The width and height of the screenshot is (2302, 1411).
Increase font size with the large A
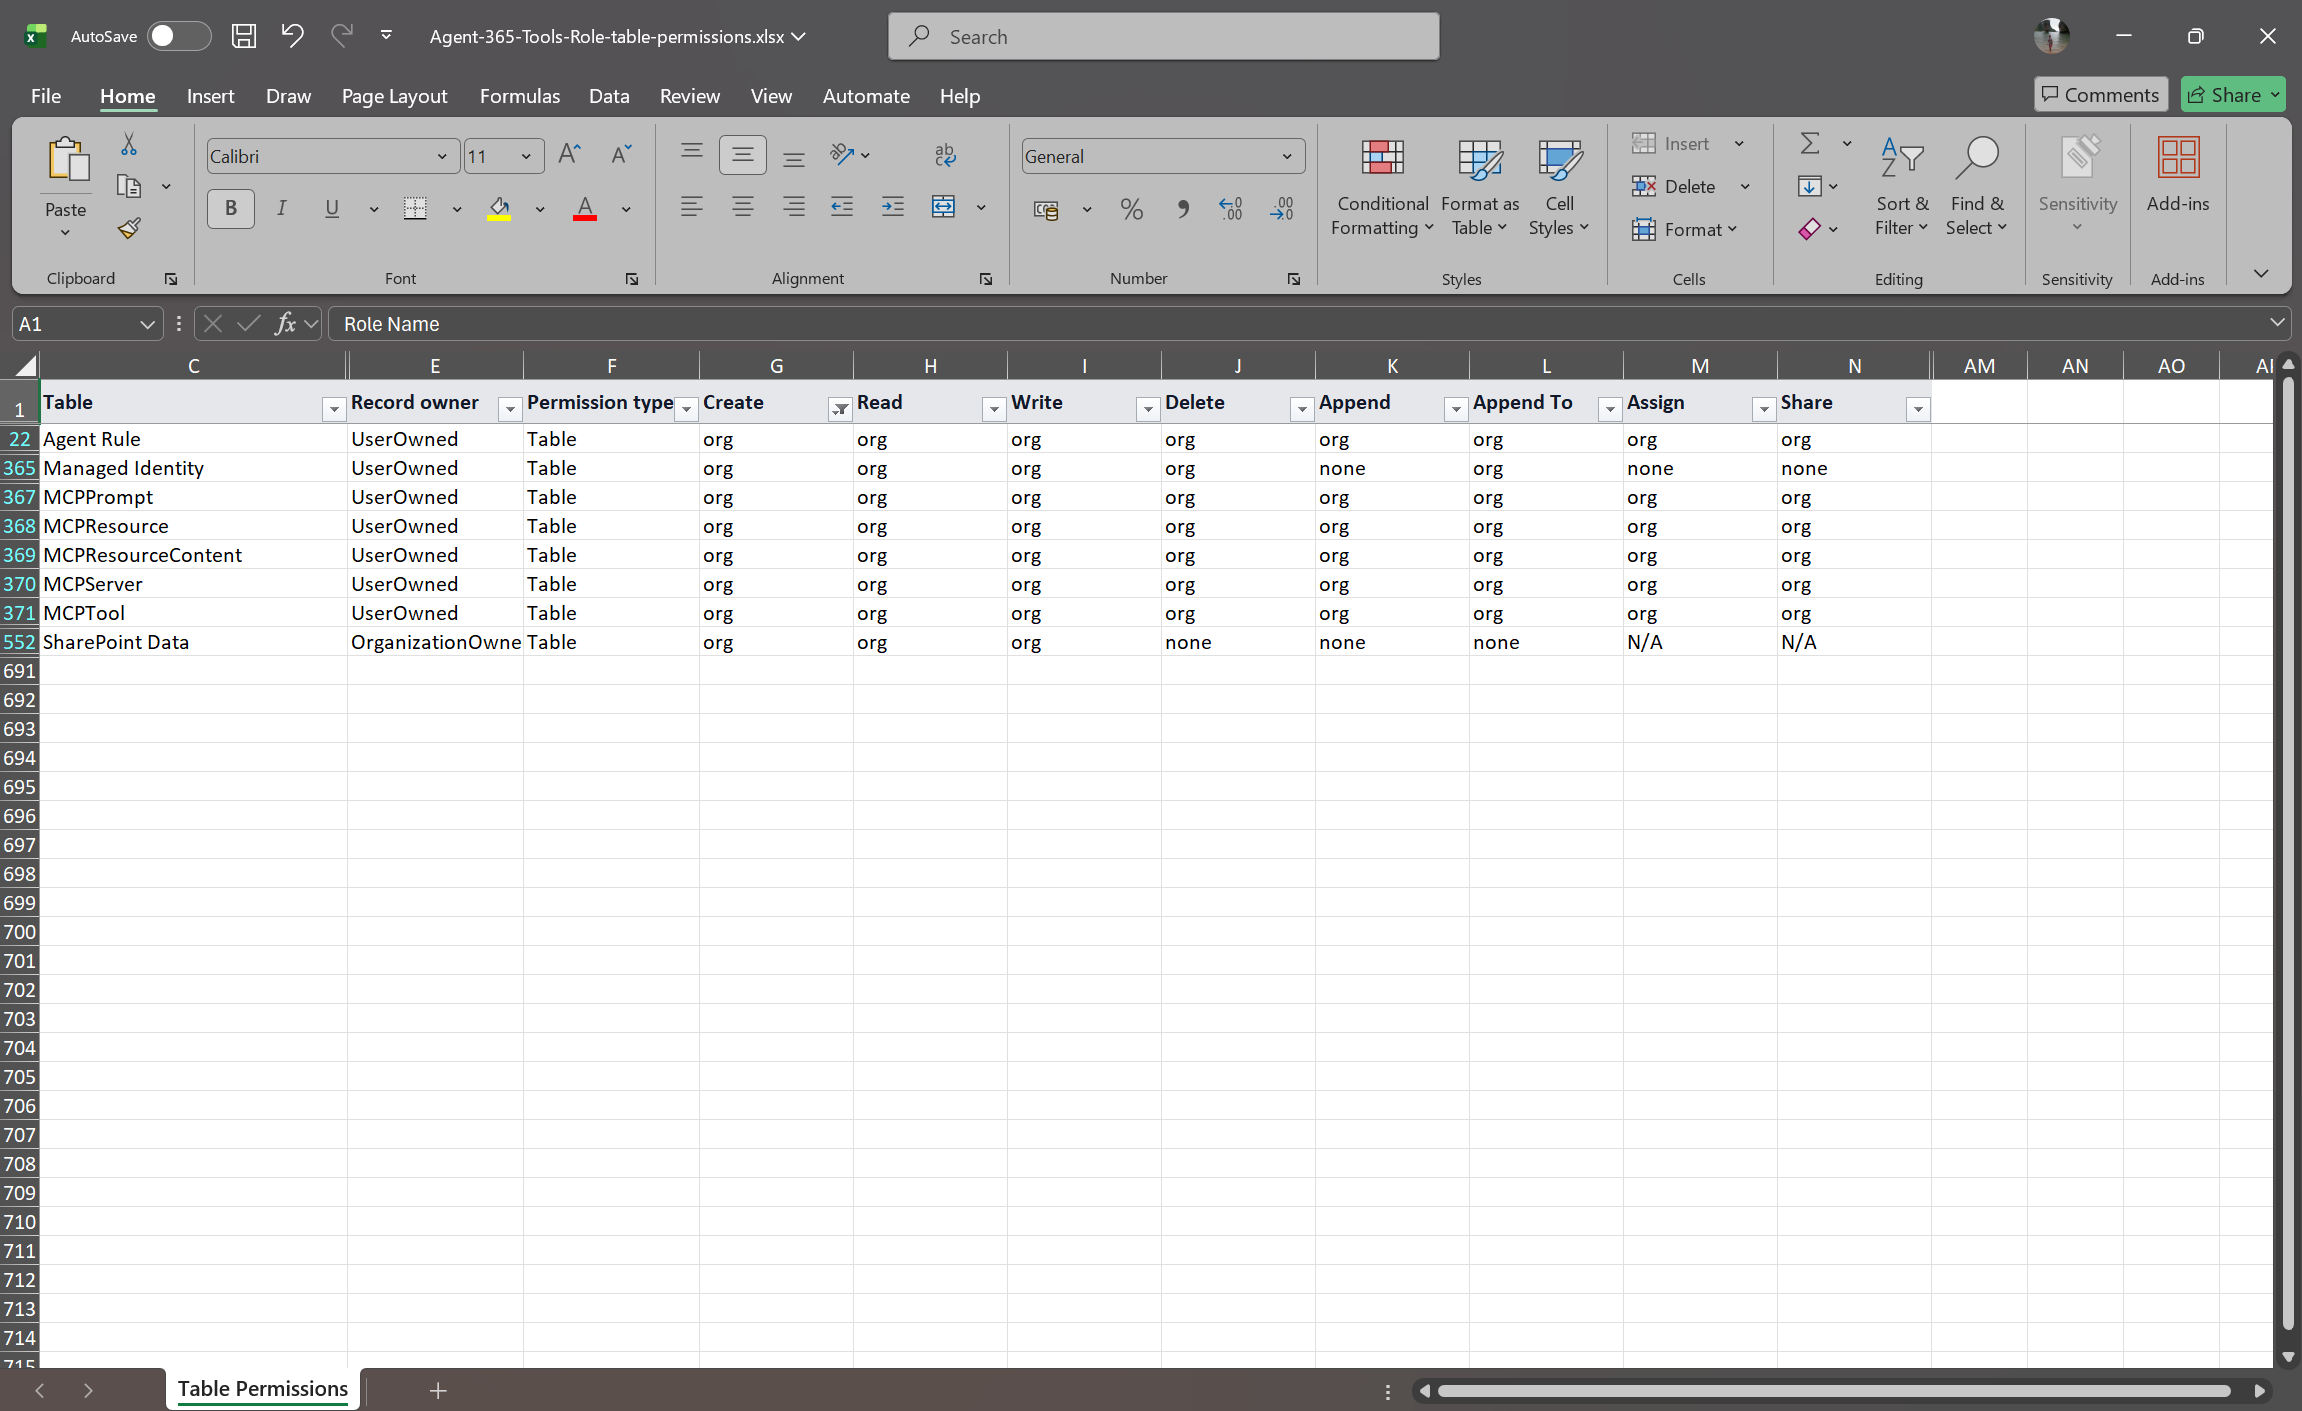click(569, 155)
